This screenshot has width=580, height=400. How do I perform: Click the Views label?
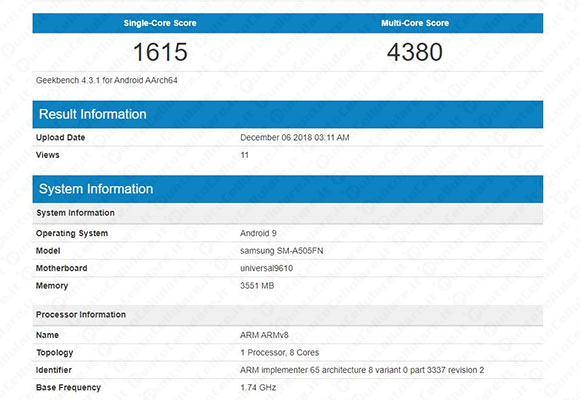[x=48, y=155]
